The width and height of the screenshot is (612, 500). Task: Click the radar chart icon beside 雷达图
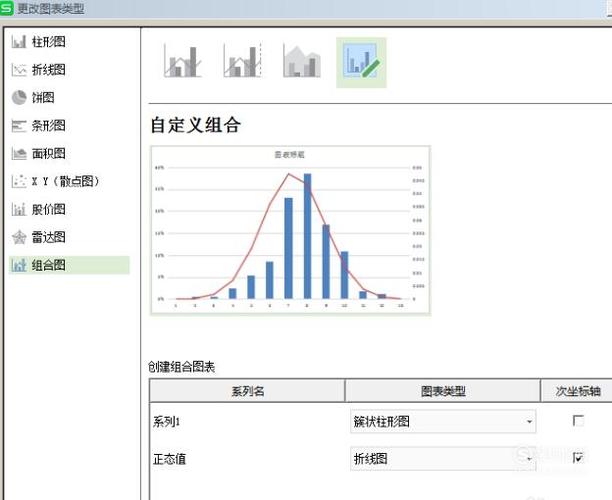click(x=19, y=237)
